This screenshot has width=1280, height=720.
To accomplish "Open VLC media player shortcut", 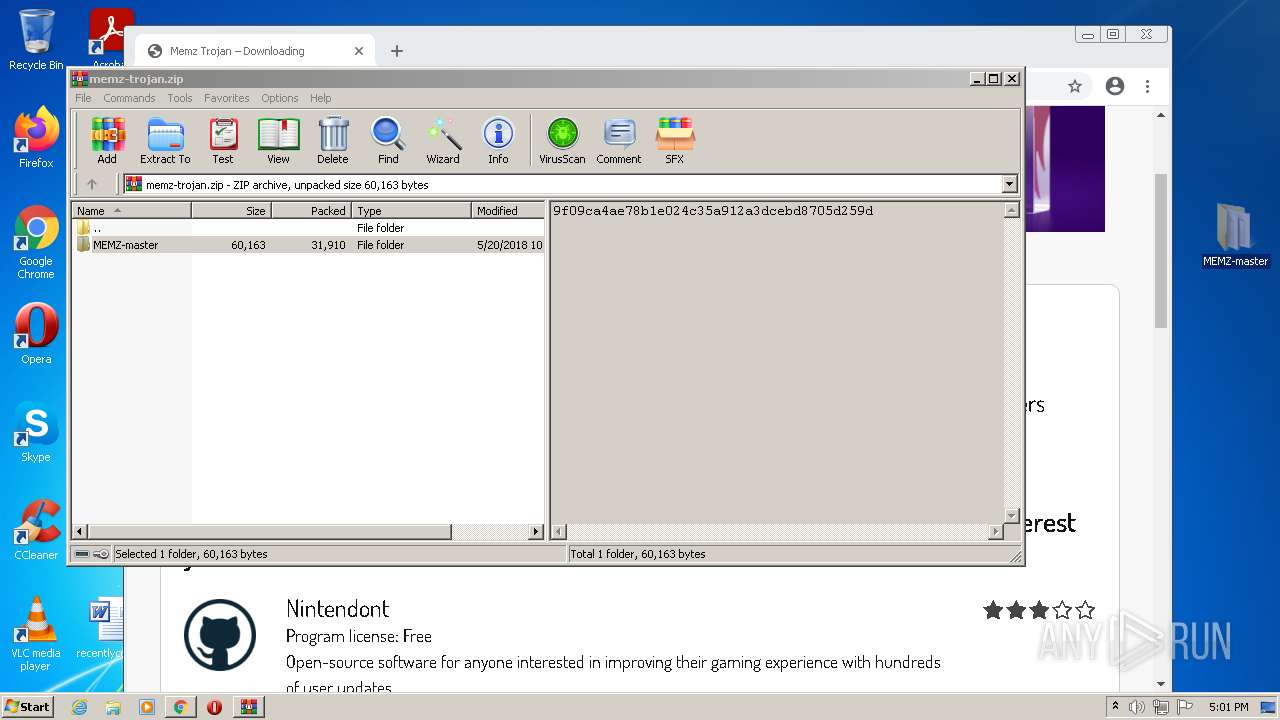I will pyautogui.click(x=36, y=634).
